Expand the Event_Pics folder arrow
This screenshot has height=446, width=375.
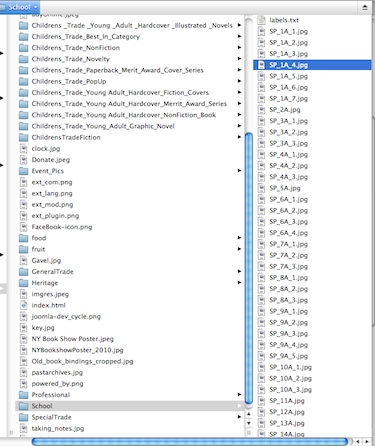tap(239, 171)
